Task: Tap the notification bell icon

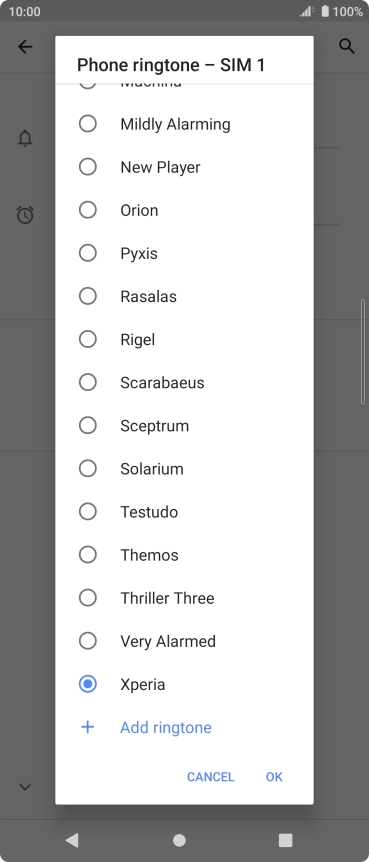Action: [25, 138]
